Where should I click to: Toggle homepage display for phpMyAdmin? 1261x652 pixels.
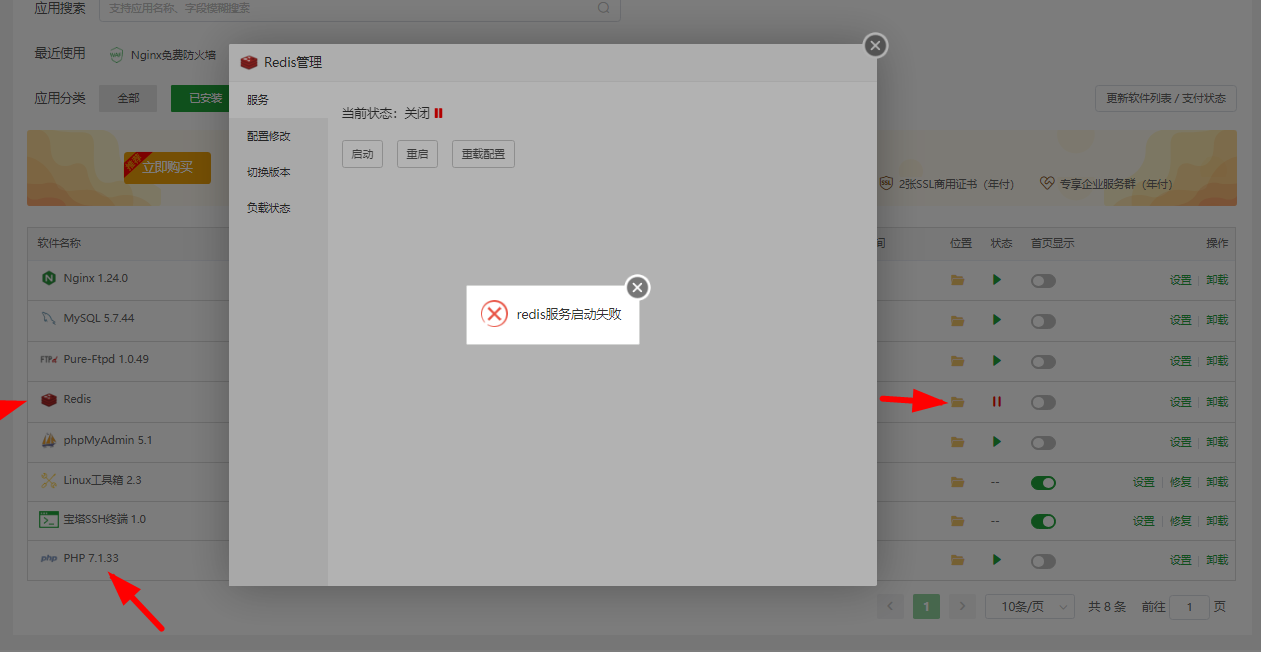pos(1043,442)
